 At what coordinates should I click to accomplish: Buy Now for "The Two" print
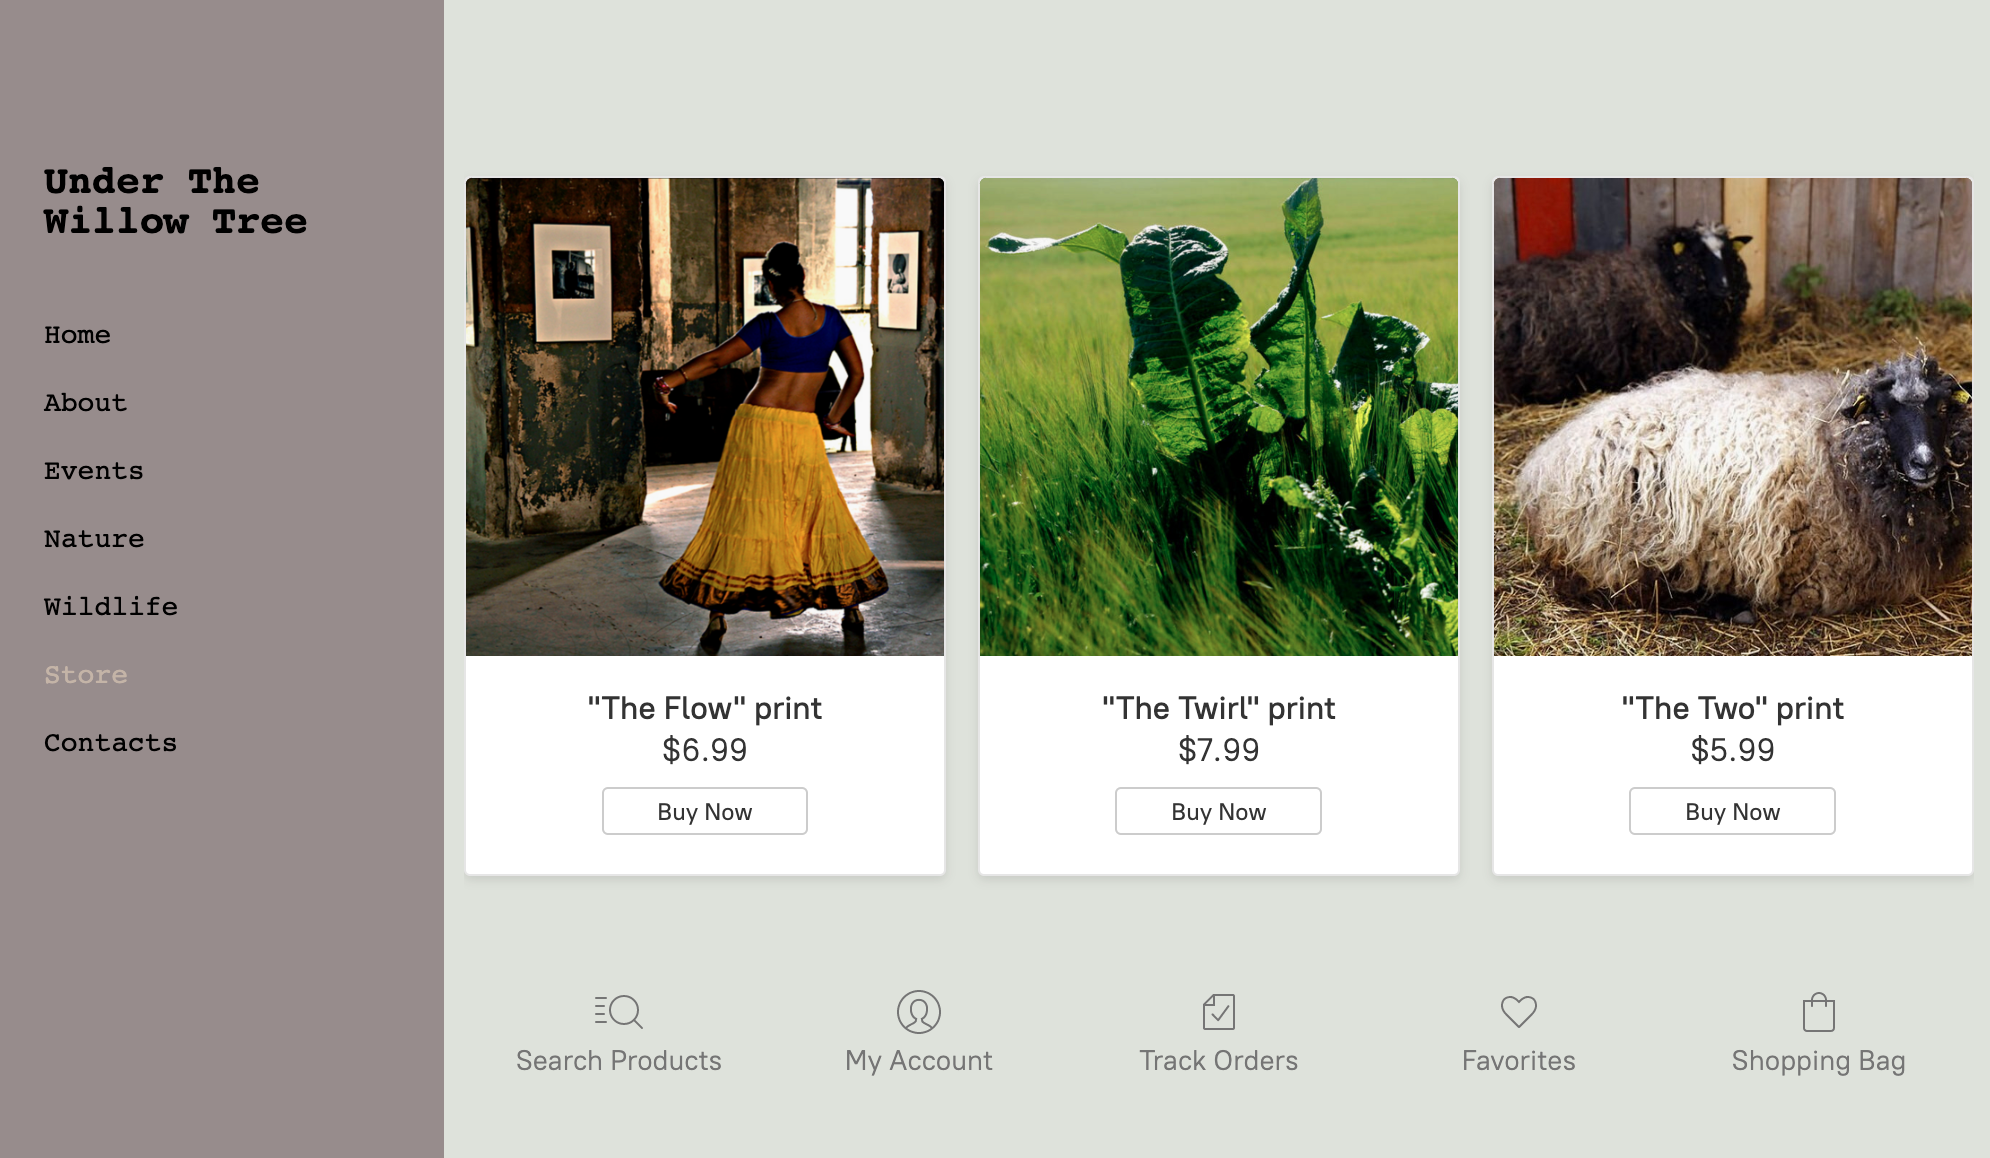pyautogui.click(x=1731, y=811)
